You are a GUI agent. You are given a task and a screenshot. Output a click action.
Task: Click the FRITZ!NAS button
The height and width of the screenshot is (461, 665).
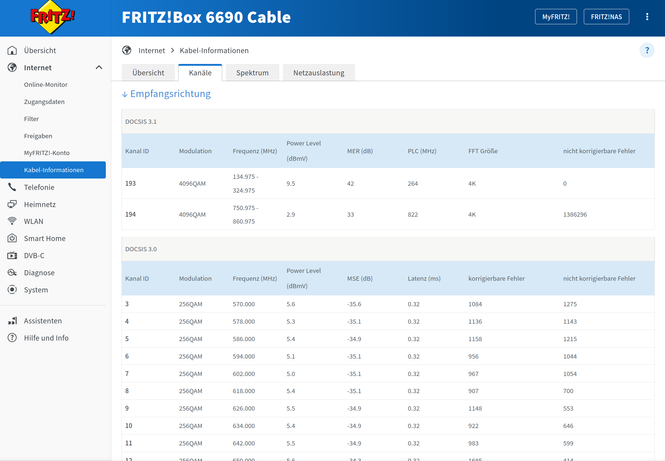point(606,17)
